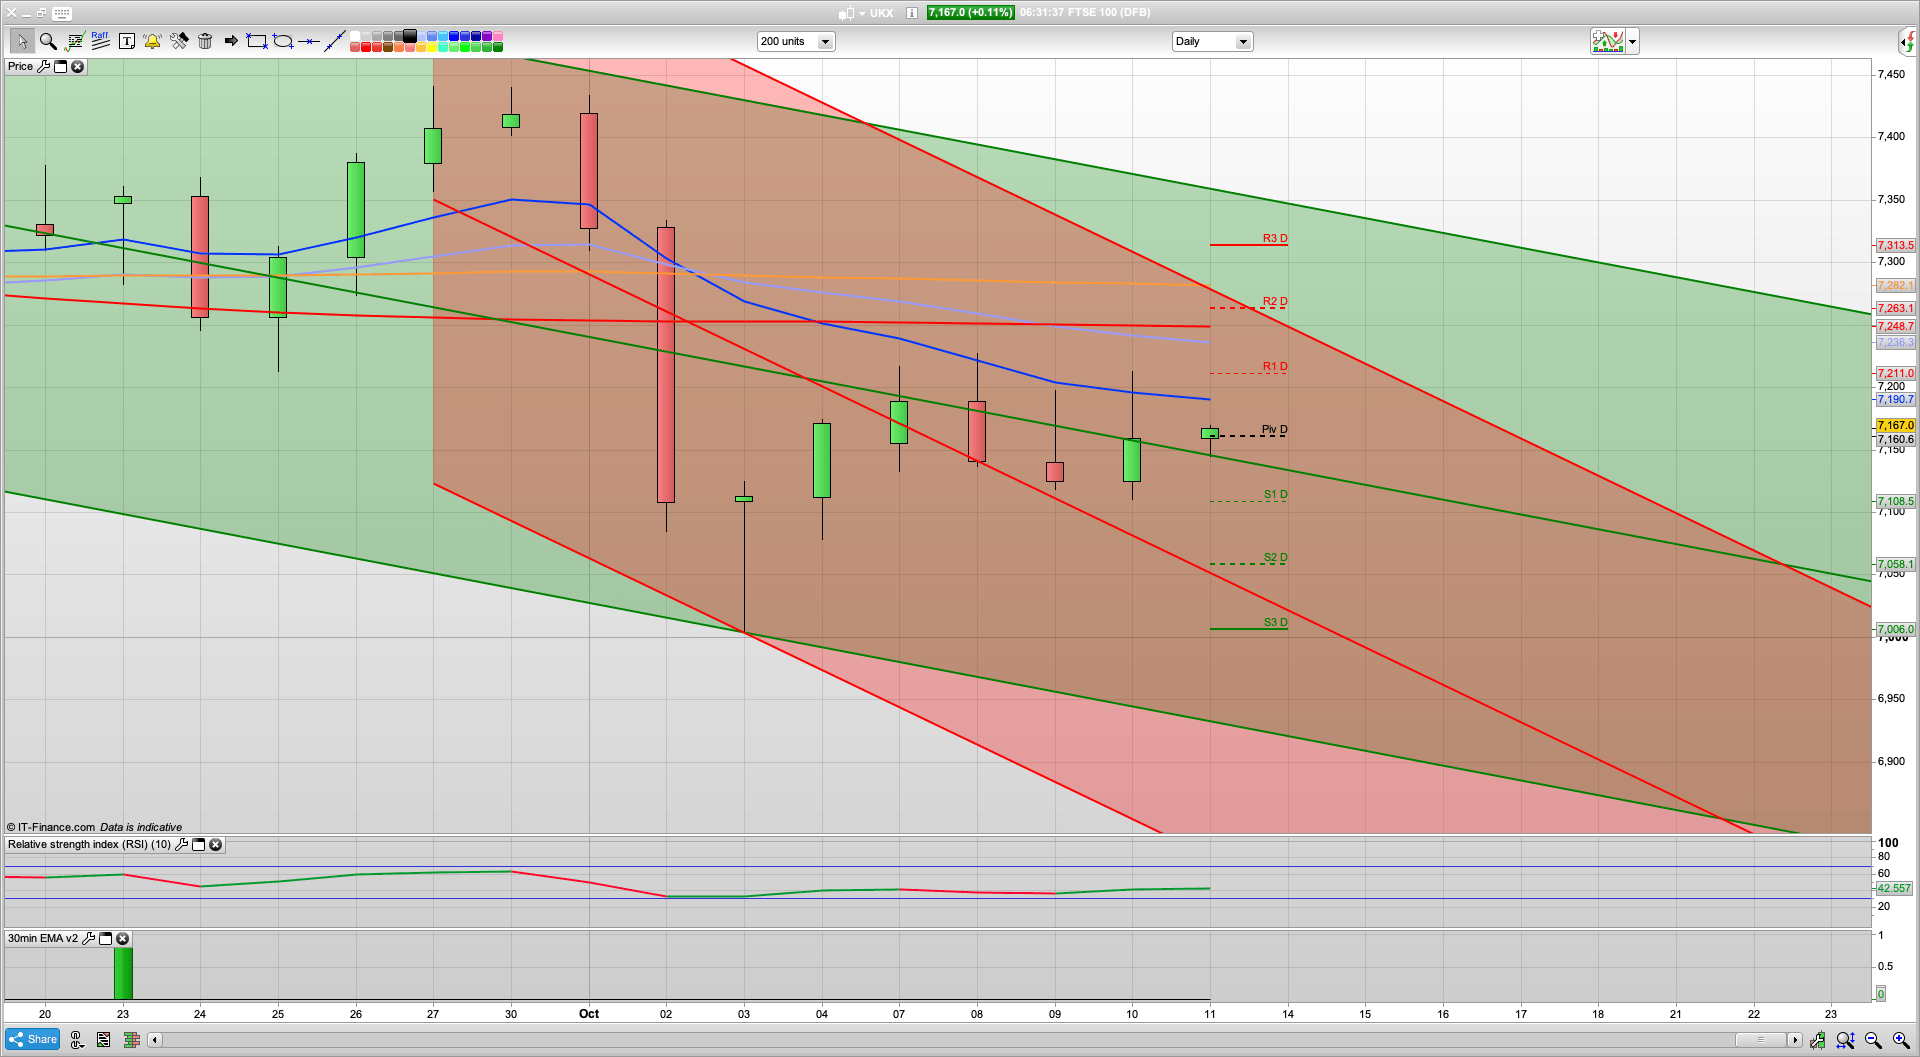
Task: Expand the trading side panel arrow
Action: pyautogui.click(x=1908, y=41)
